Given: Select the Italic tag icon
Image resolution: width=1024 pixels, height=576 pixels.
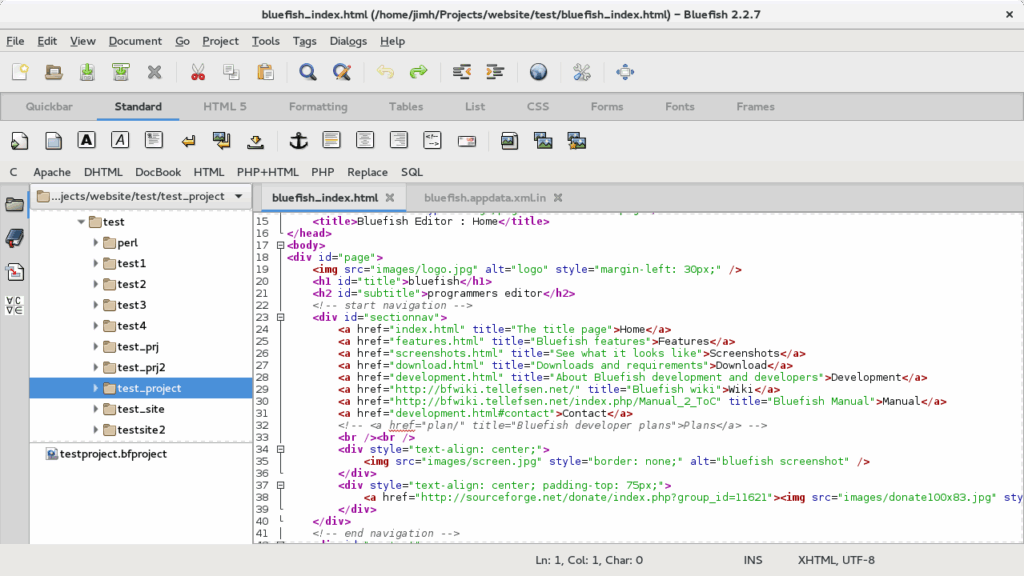Looking at the screenshot, I should (x=119, y=140).
